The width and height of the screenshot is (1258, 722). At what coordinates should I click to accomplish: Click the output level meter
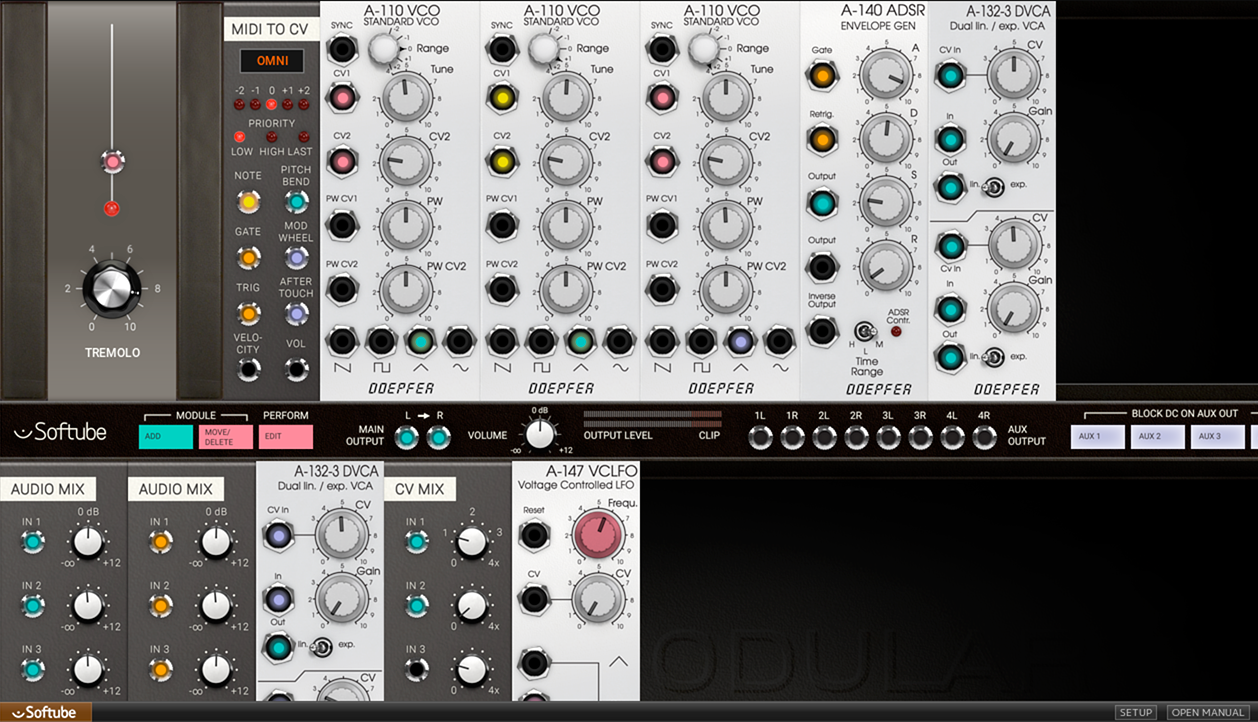652,418
